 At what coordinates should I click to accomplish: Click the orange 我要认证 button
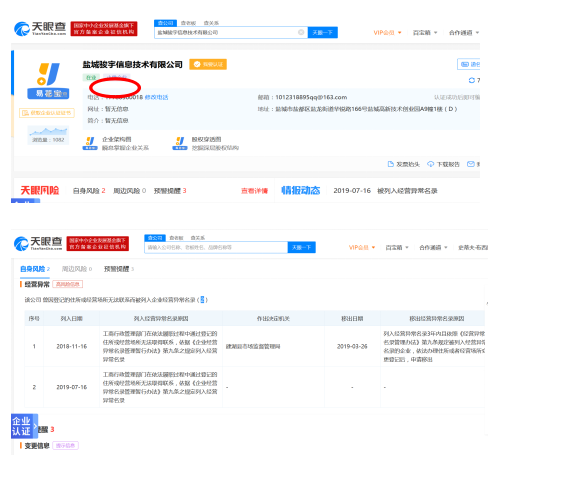(208, 64)
